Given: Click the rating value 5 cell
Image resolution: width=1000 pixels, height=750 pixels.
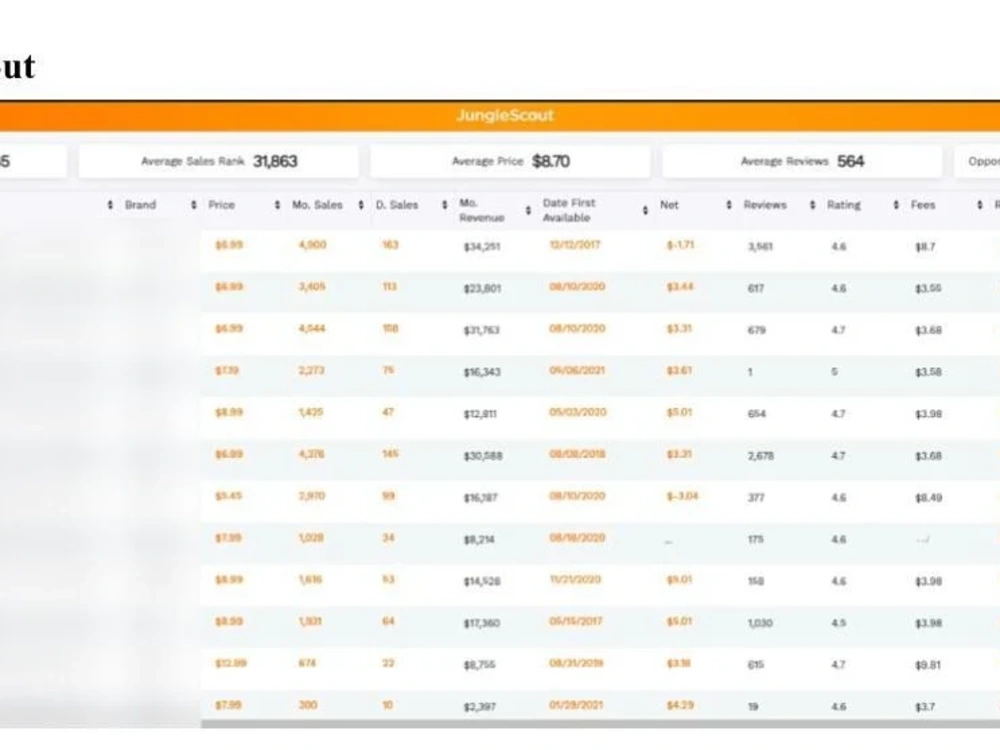Looking at the screenshot, I should click(834, 372).
